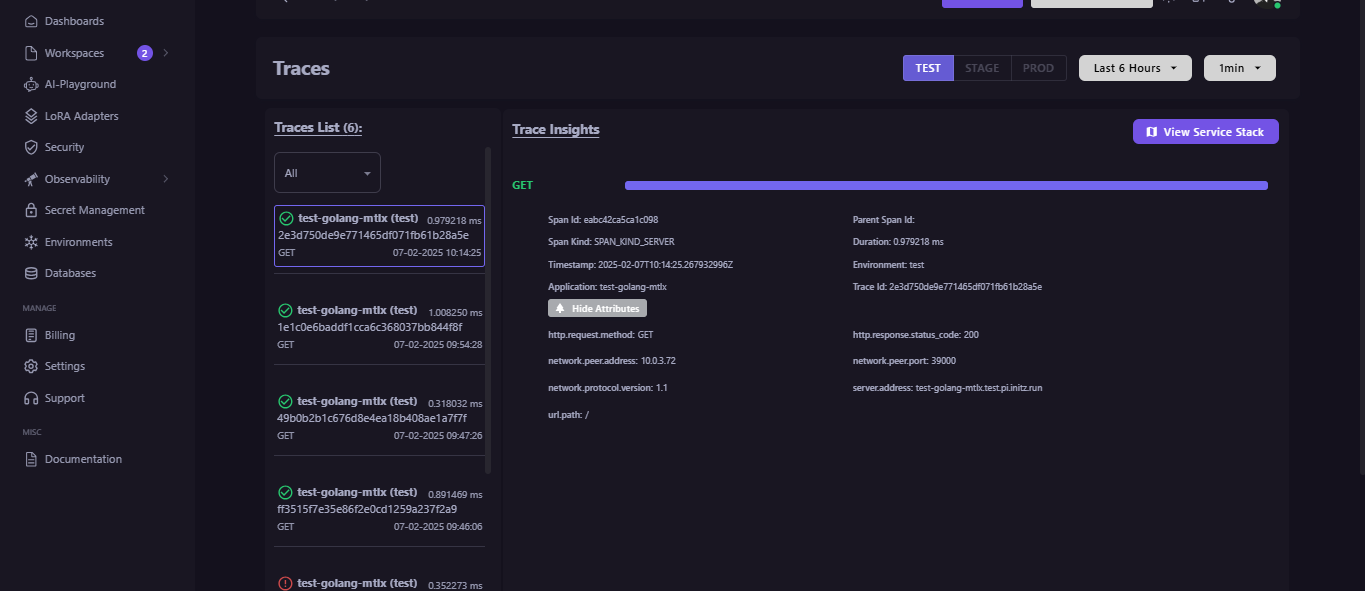Open the Last 6 Hours time range dropdown
The image size is (1365, 591).
(1135, 68)
